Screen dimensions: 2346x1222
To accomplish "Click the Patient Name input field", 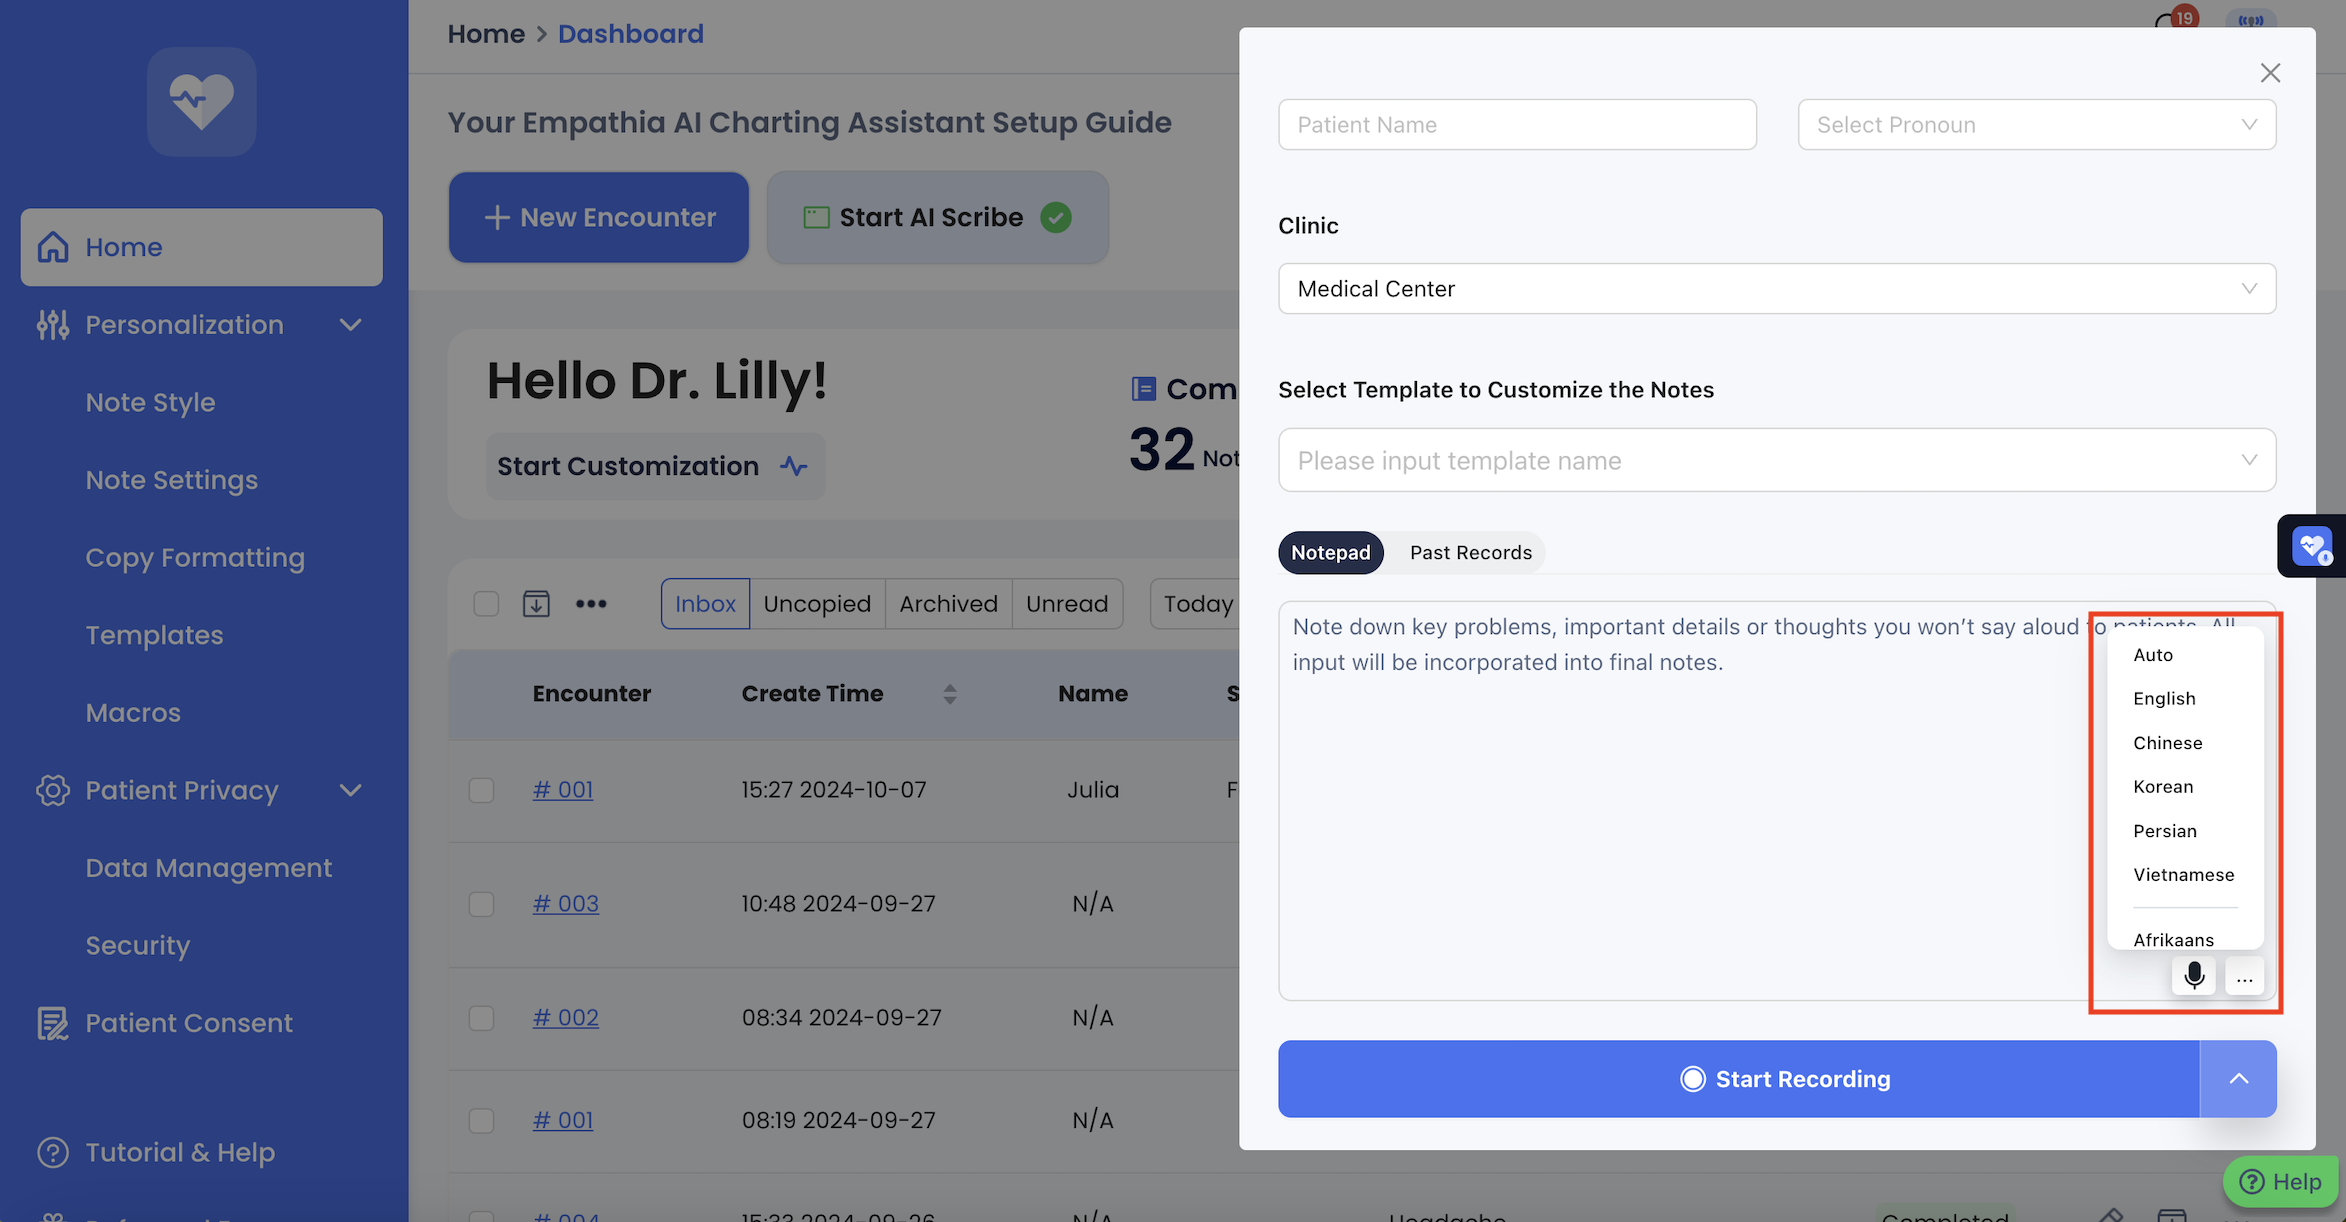I will (1516, 125).
